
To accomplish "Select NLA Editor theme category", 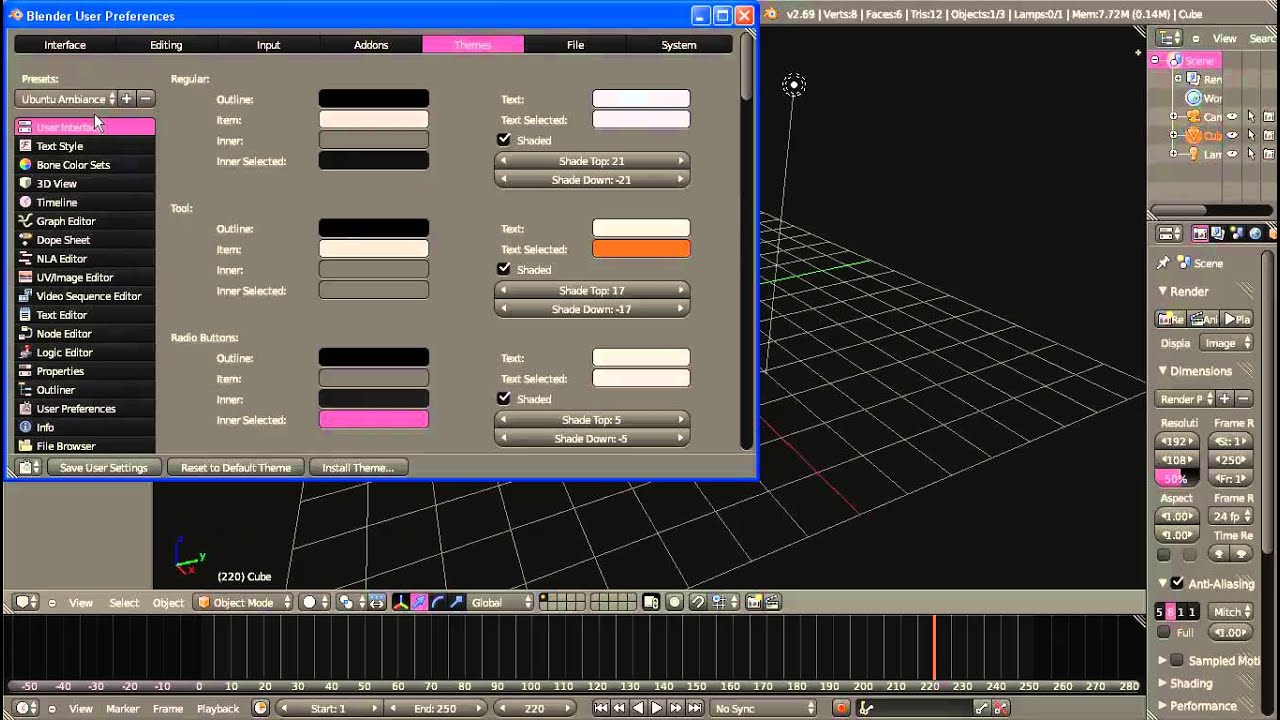I will (85, 259).
